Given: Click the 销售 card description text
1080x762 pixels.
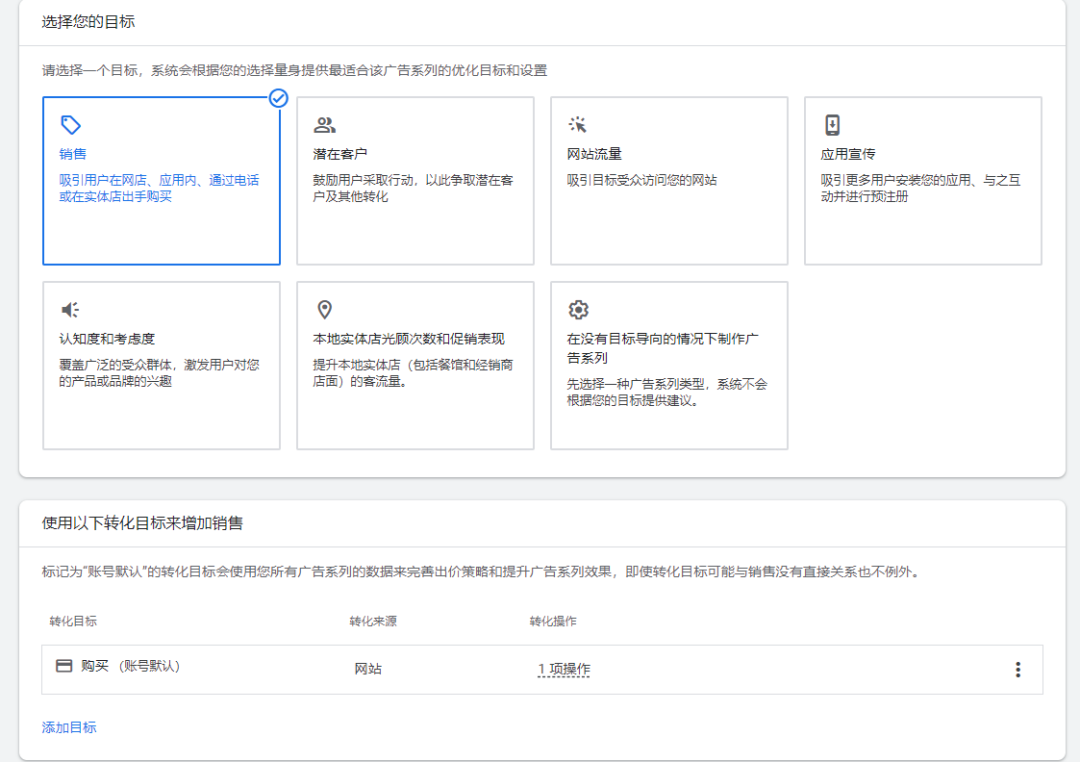Looking at the screenshot, I should 159,188.
